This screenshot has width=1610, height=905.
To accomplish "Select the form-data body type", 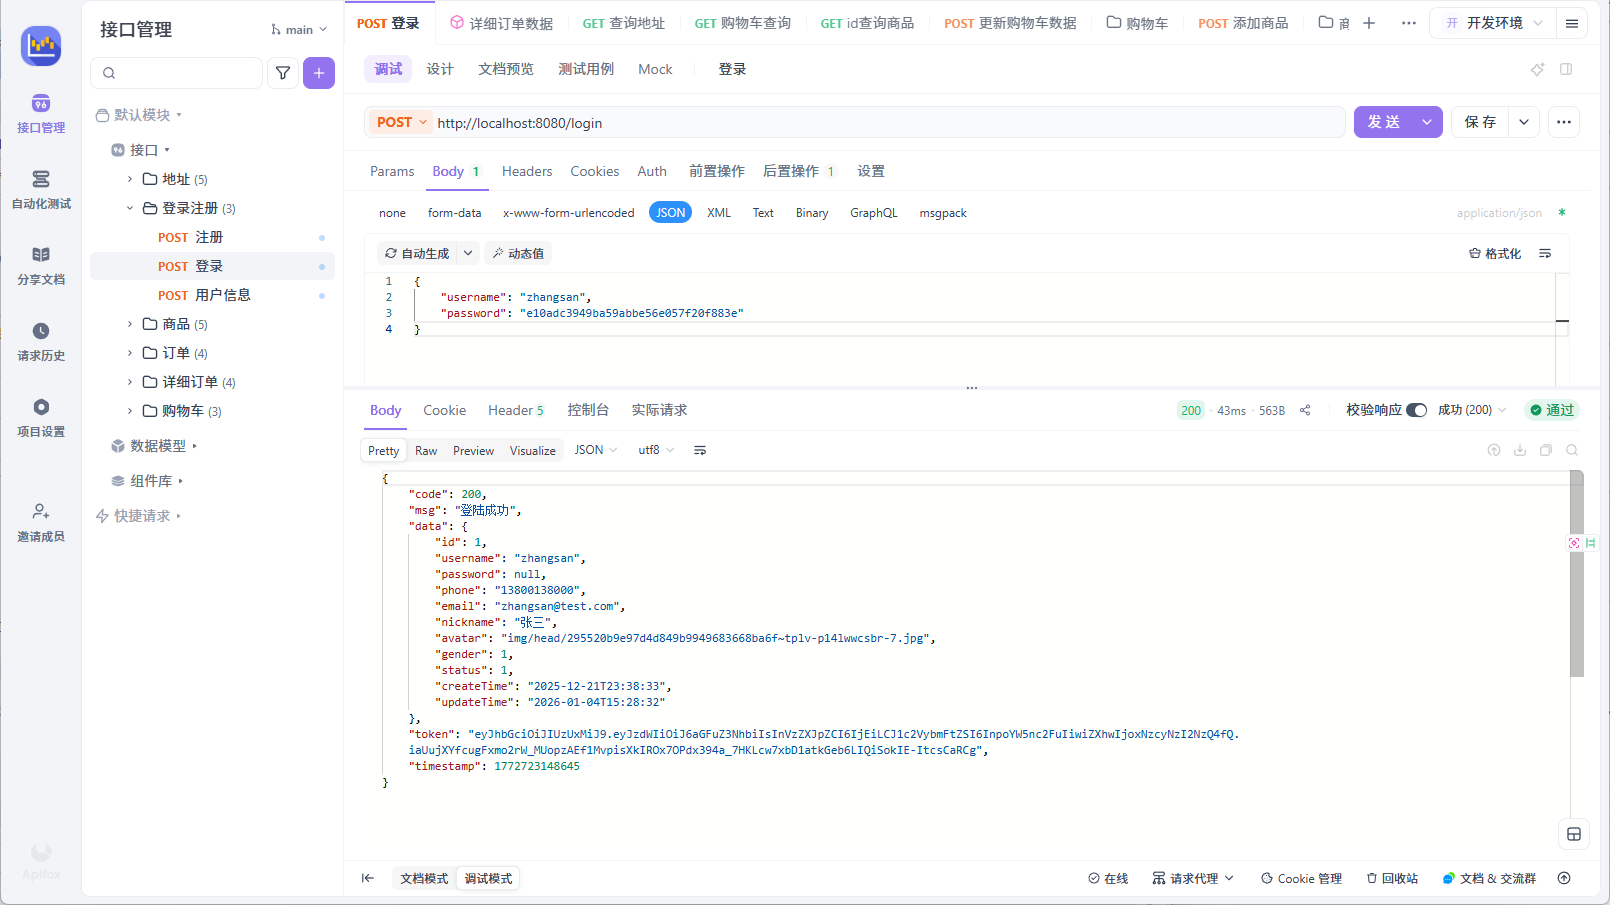I will [x=454, y=213].
